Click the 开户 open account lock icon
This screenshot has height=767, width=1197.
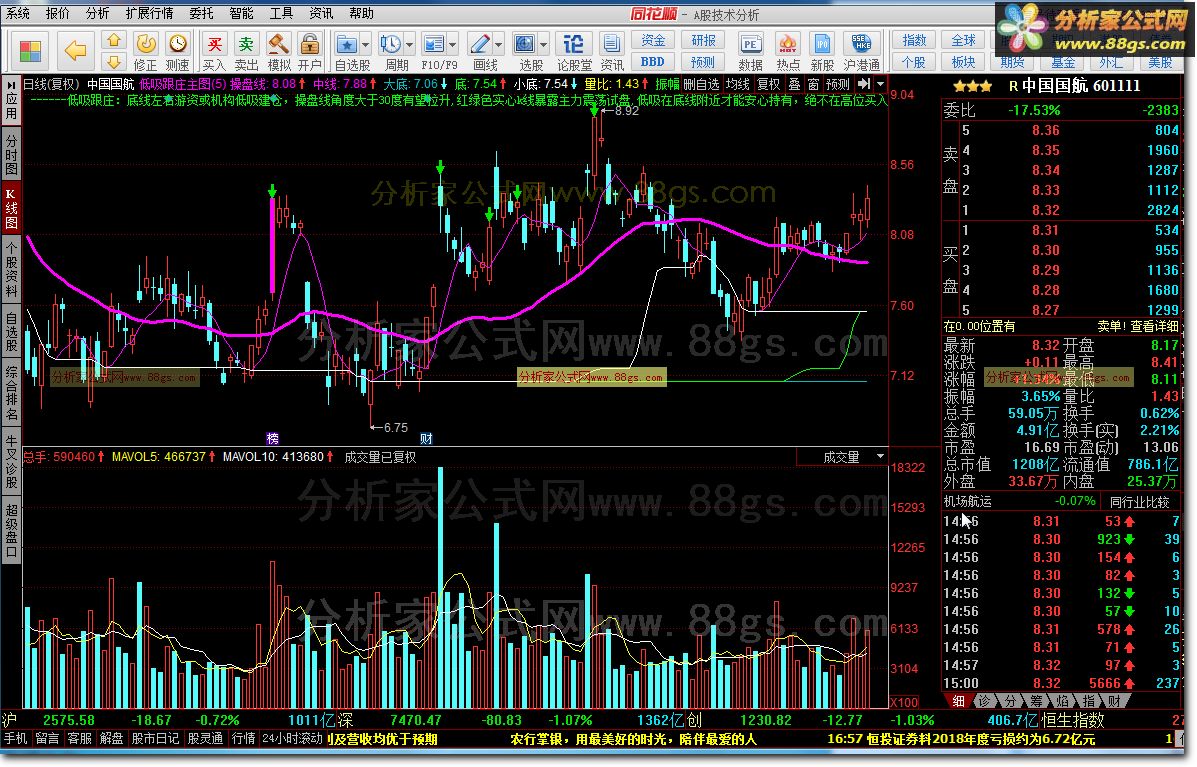click(309, 53)
